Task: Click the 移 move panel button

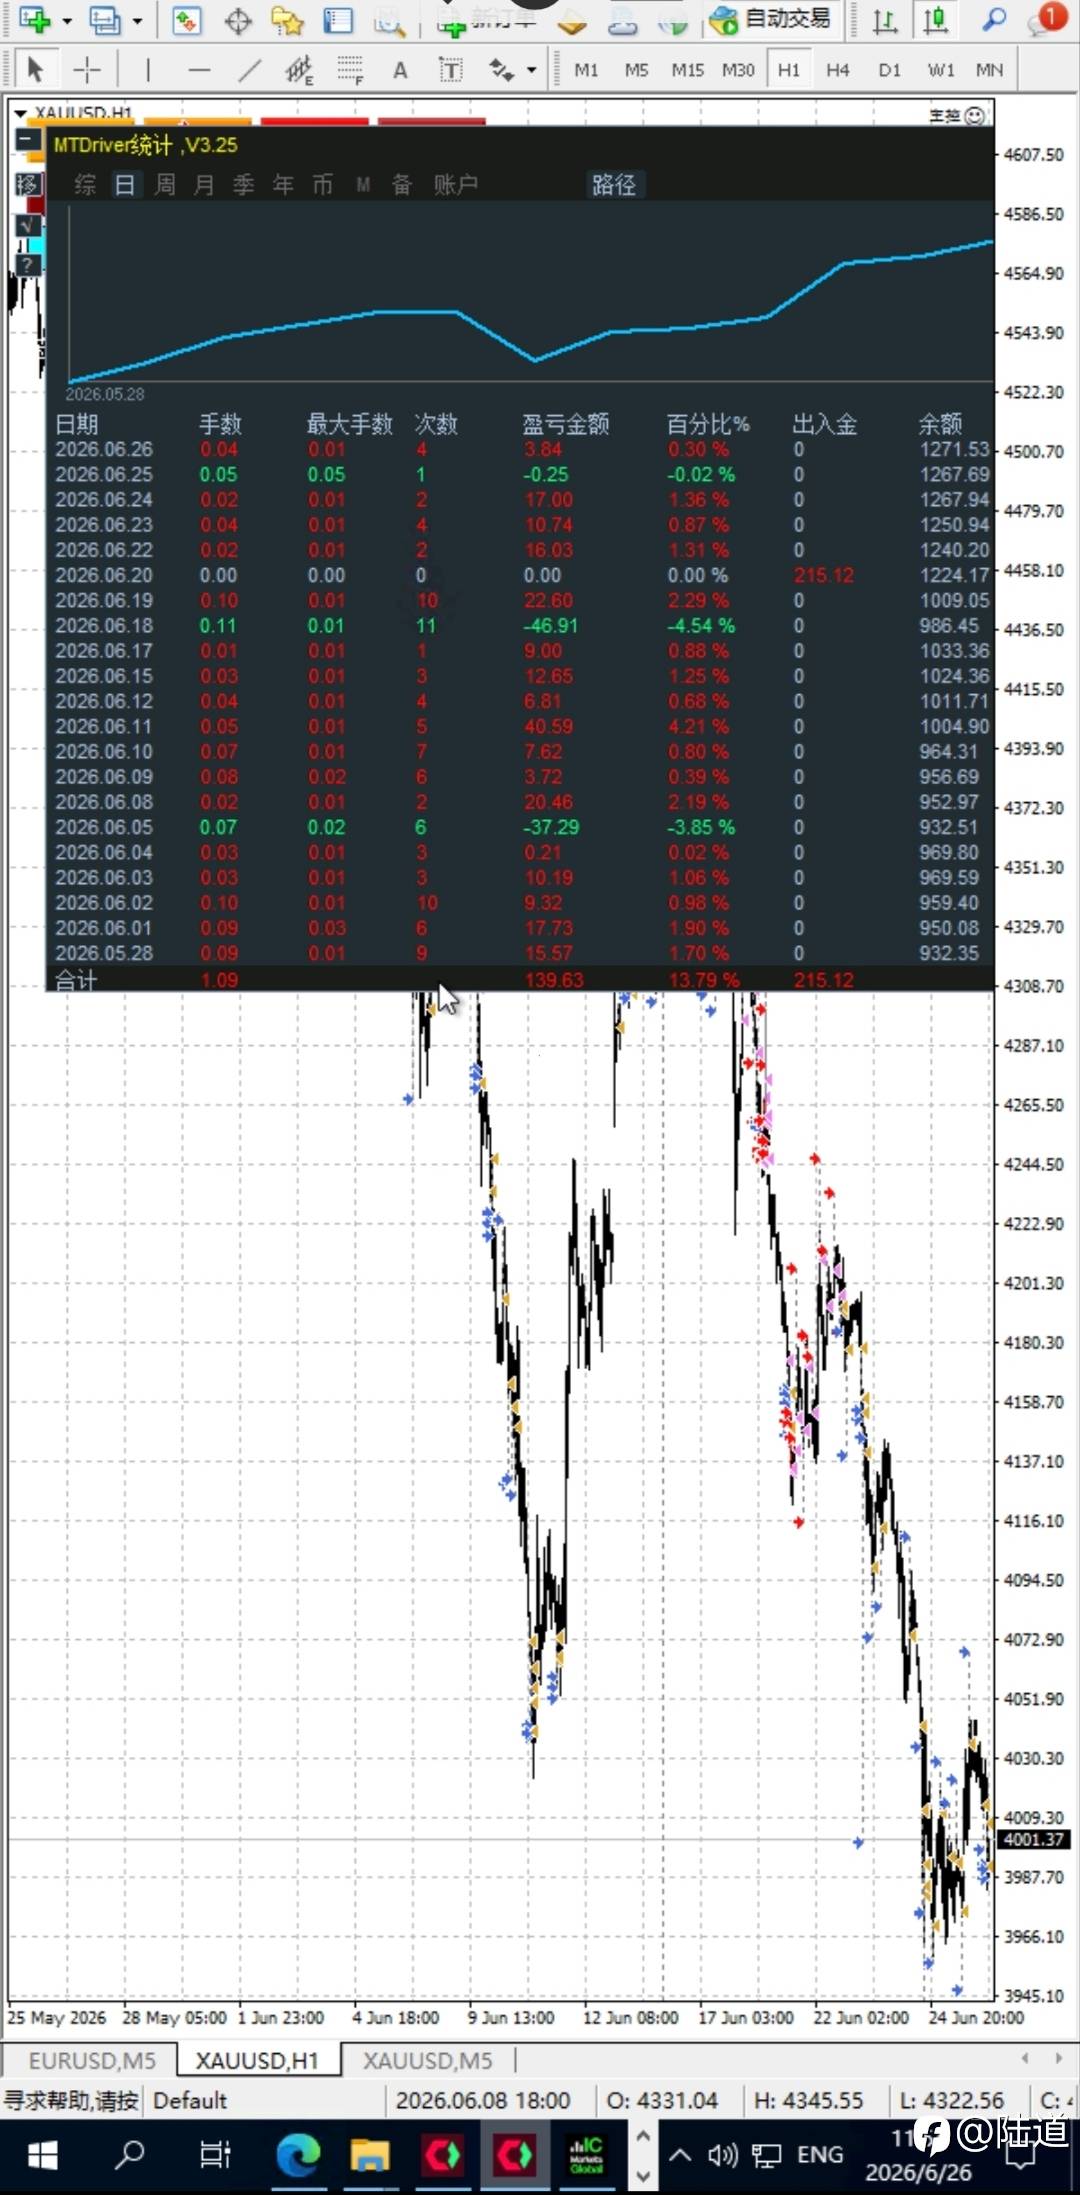Action: tap(28, 184)
